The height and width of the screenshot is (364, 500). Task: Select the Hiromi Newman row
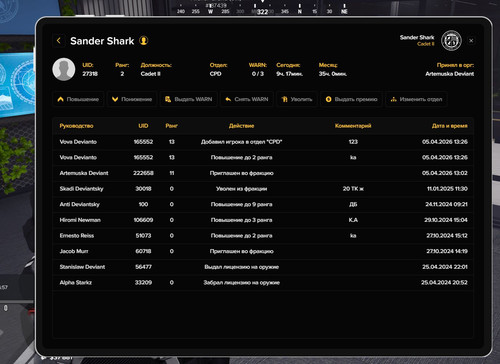pos(263,220)
